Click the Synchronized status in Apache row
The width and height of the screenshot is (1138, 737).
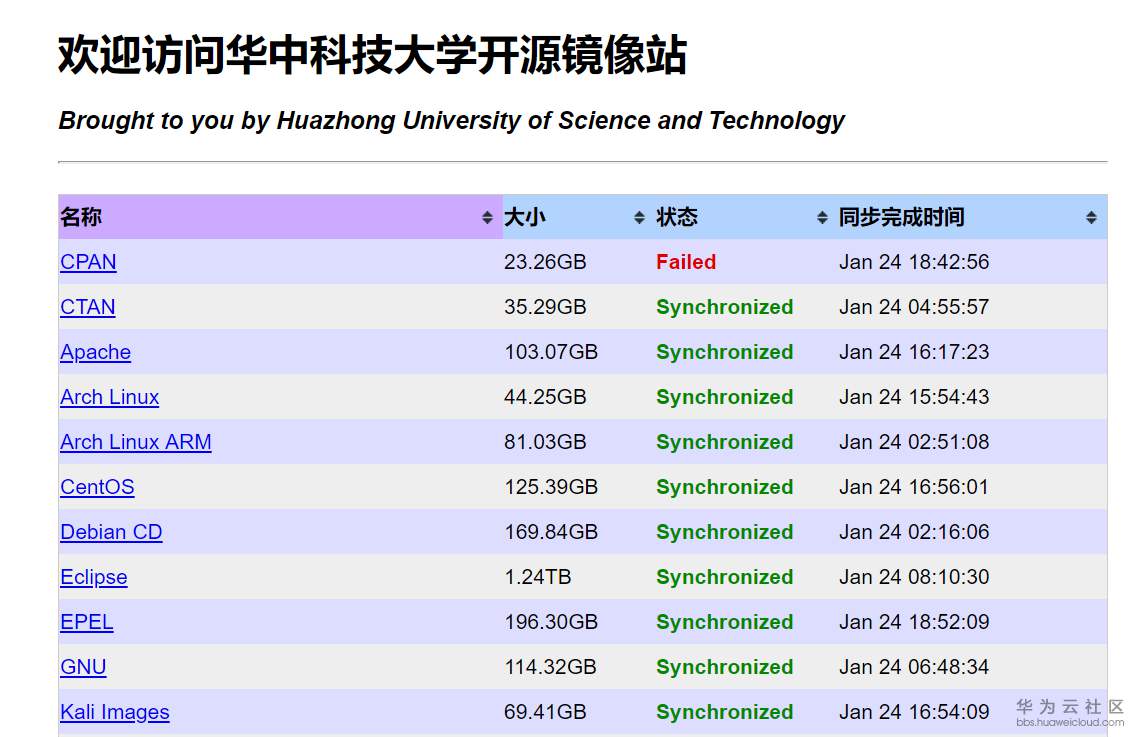click(x=724, y=352)
